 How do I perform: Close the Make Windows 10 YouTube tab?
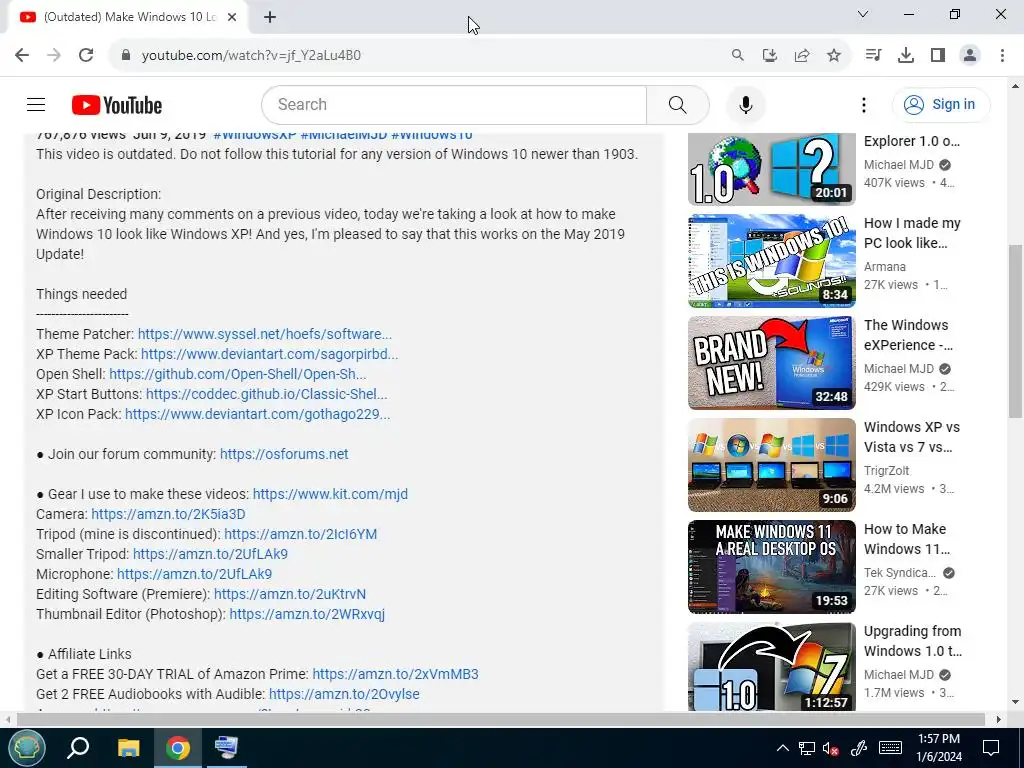pos(232,17)
